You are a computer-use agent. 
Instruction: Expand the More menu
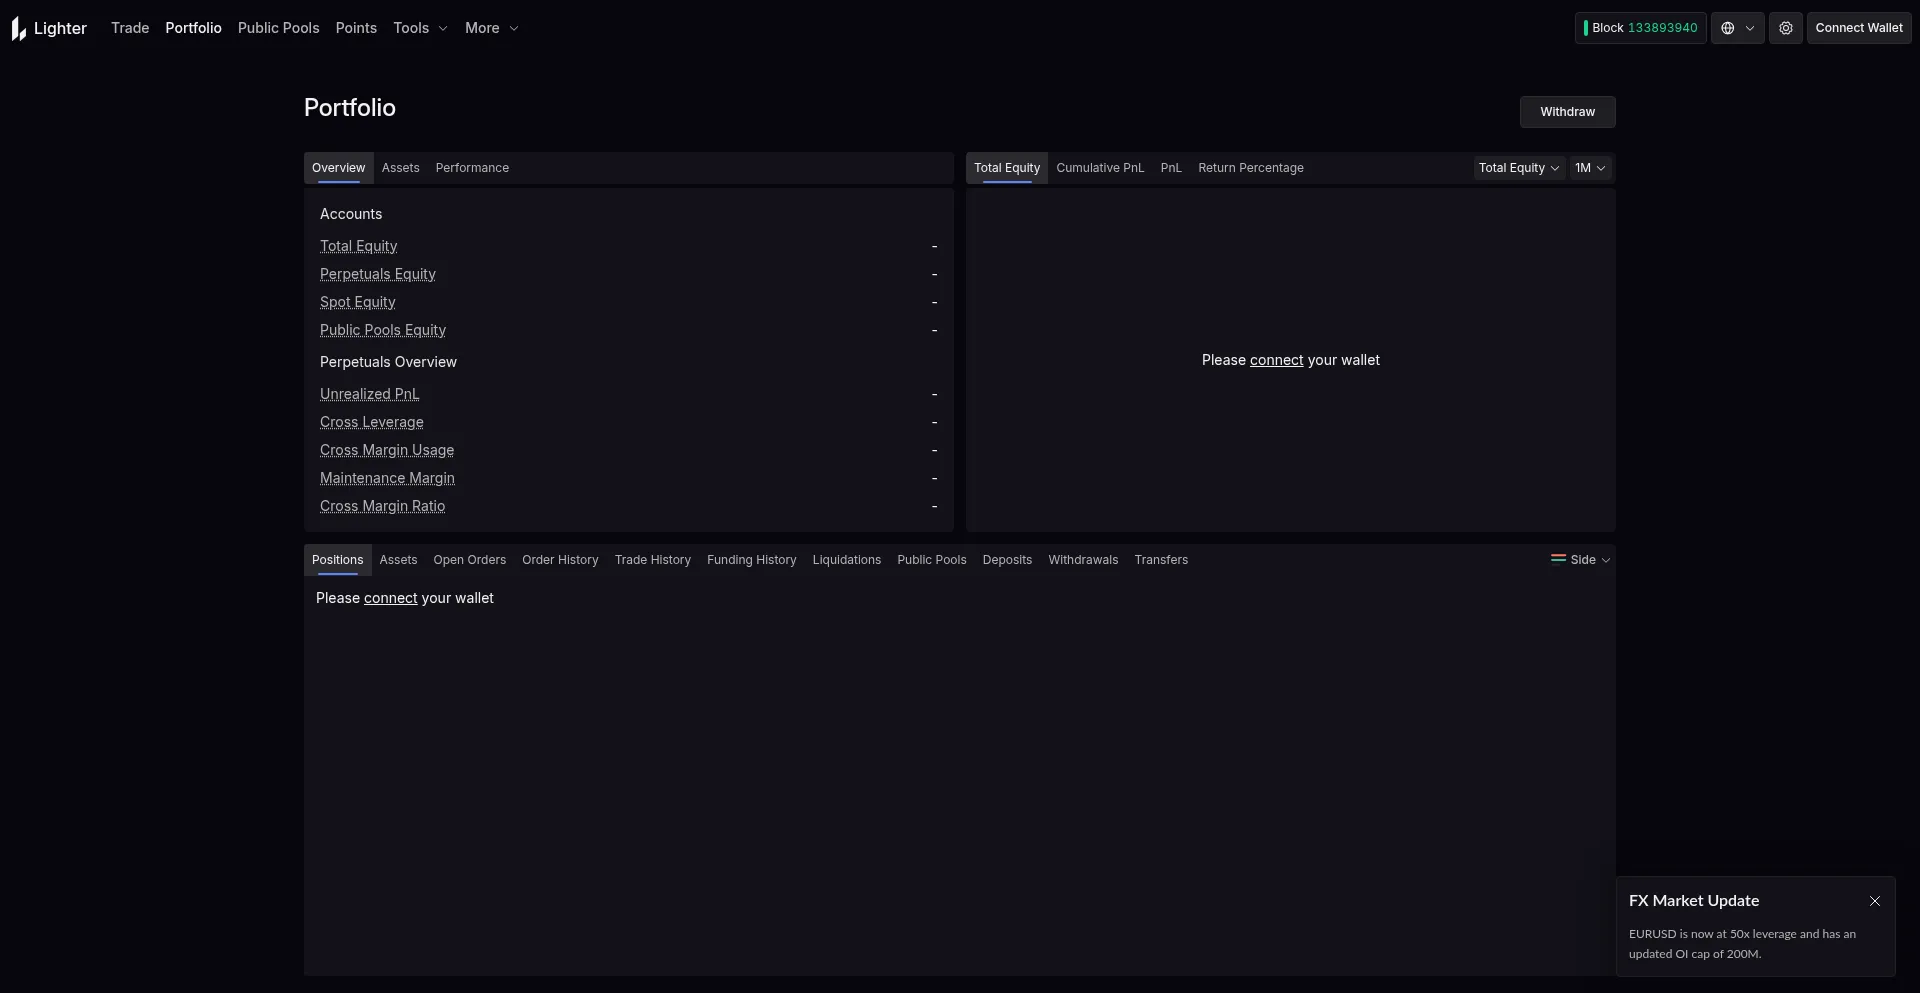click(491, 28)
